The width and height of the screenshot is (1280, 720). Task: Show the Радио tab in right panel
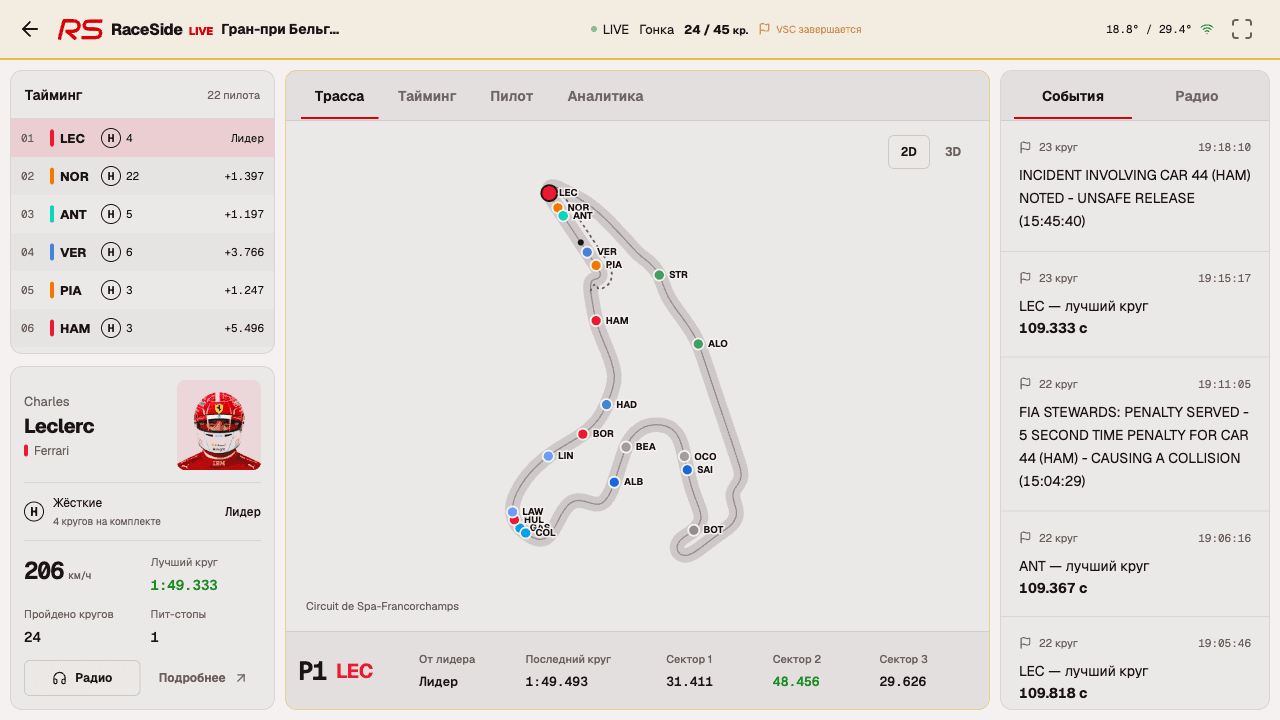point(1197,96)
